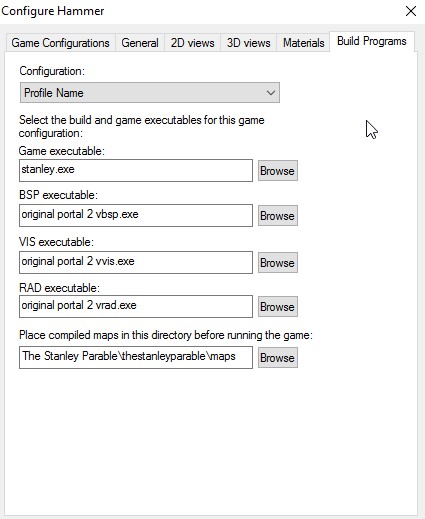Go to the 3D views tab
The height and width of the screenshot is (519, 425).
click(x=248, y=43)
